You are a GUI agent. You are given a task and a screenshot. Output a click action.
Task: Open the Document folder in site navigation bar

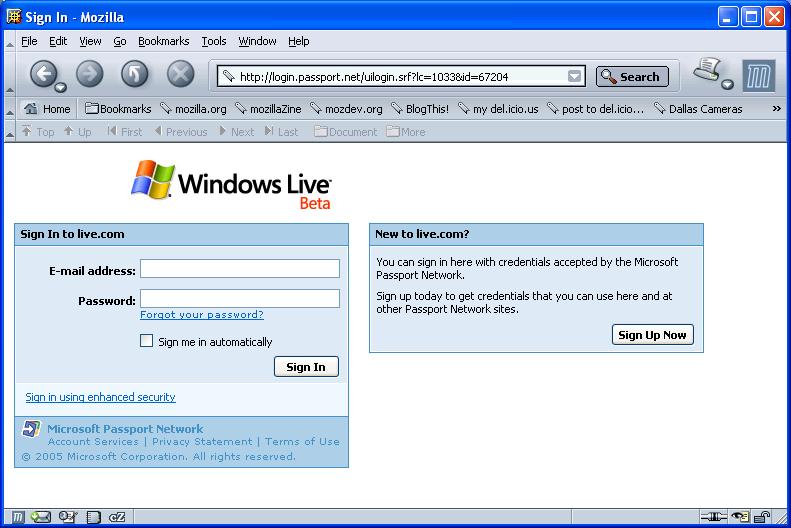pyautogui.click(x=346, y=132)
